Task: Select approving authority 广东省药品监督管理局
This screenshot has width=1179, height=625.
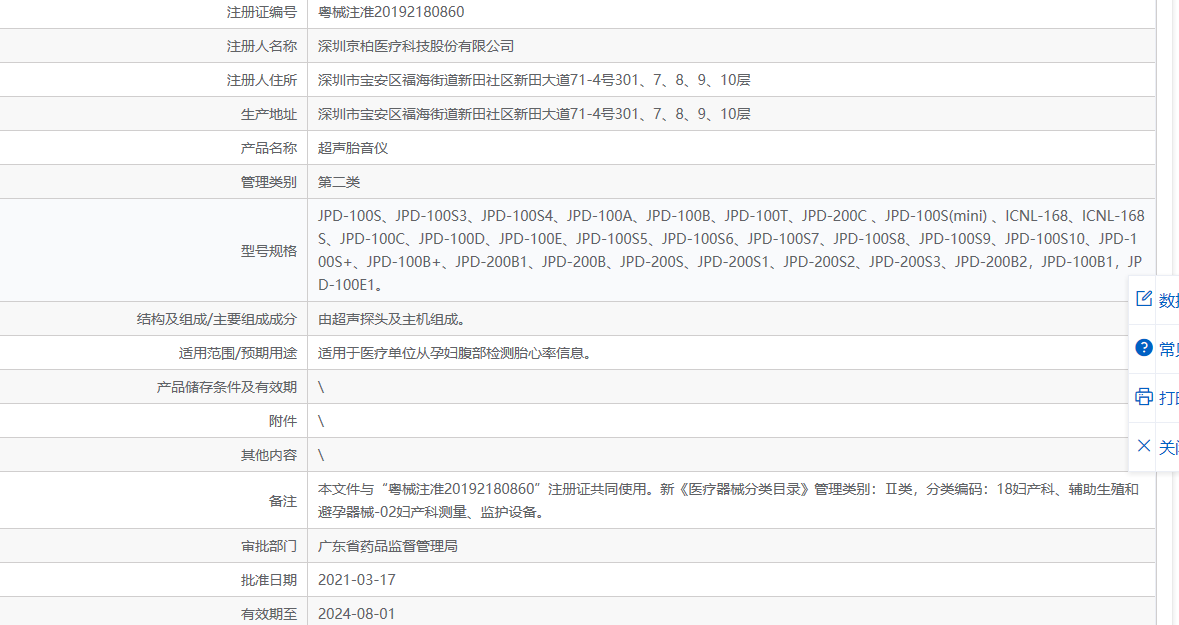Action: (388, 546)
